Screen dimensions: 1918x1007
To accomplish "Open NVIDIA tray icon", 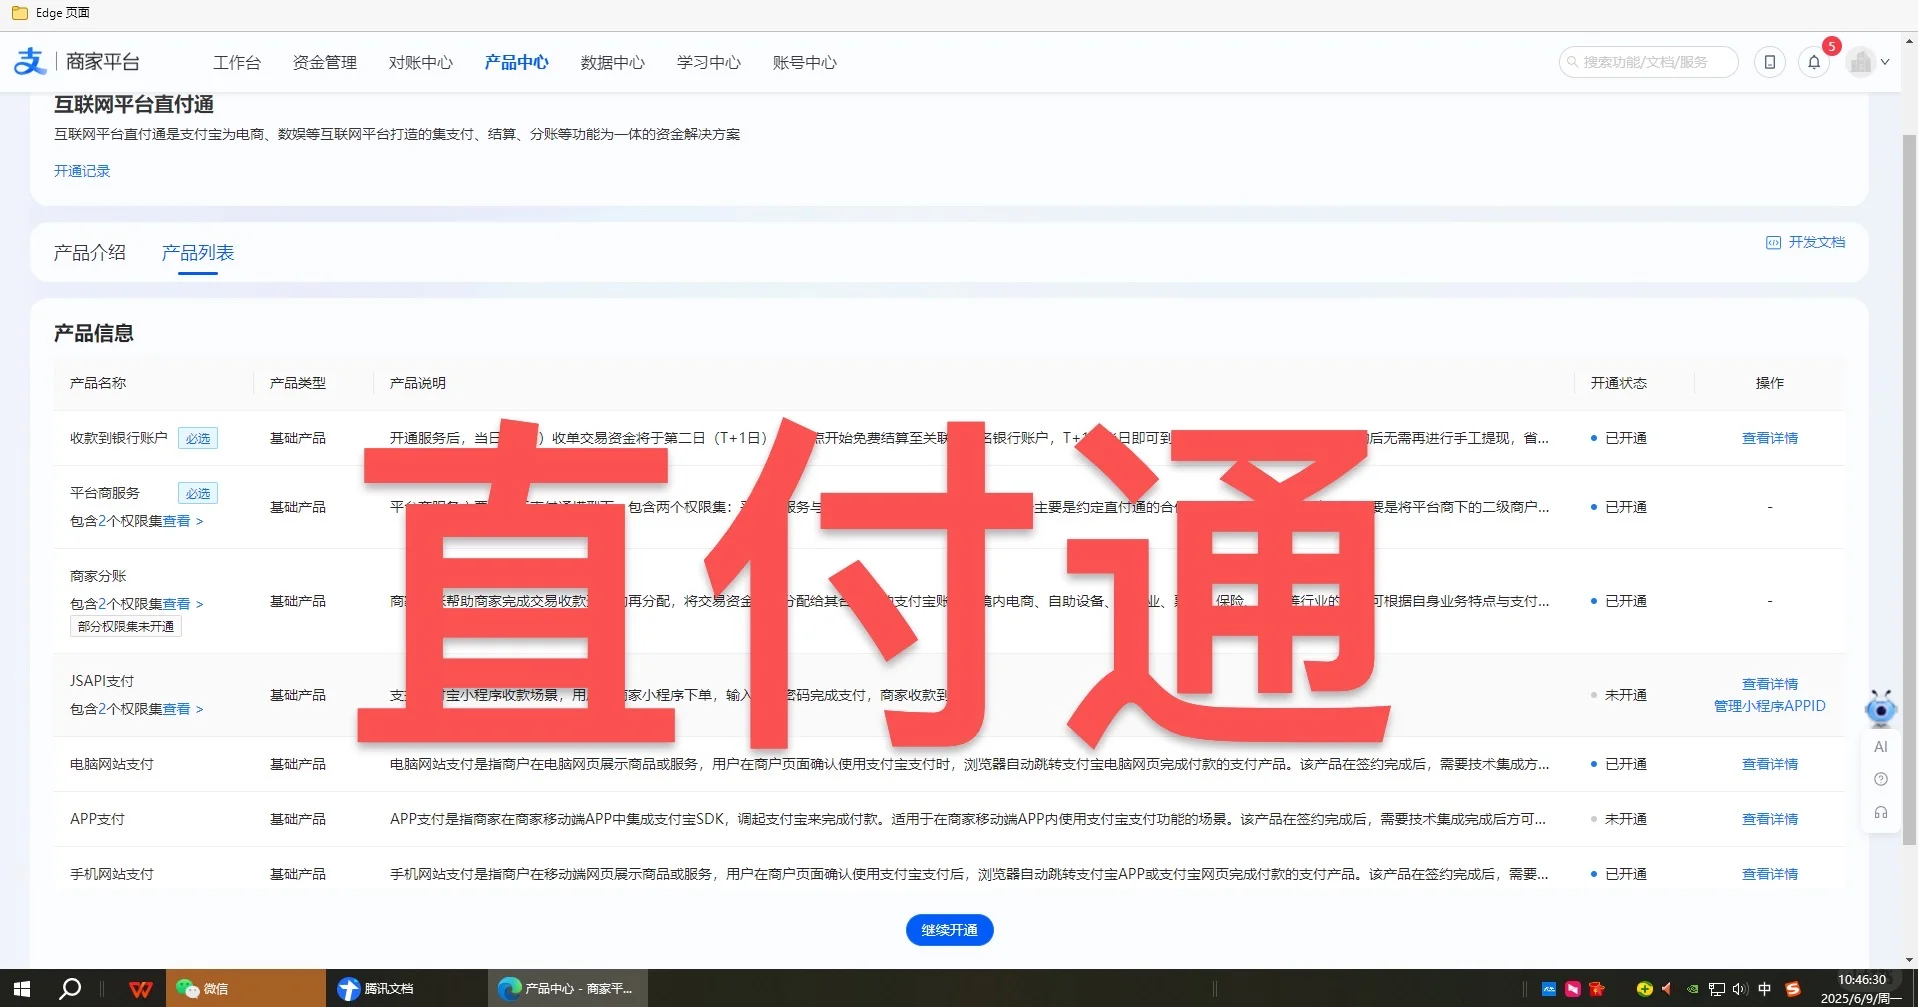I will (1692, 989).
